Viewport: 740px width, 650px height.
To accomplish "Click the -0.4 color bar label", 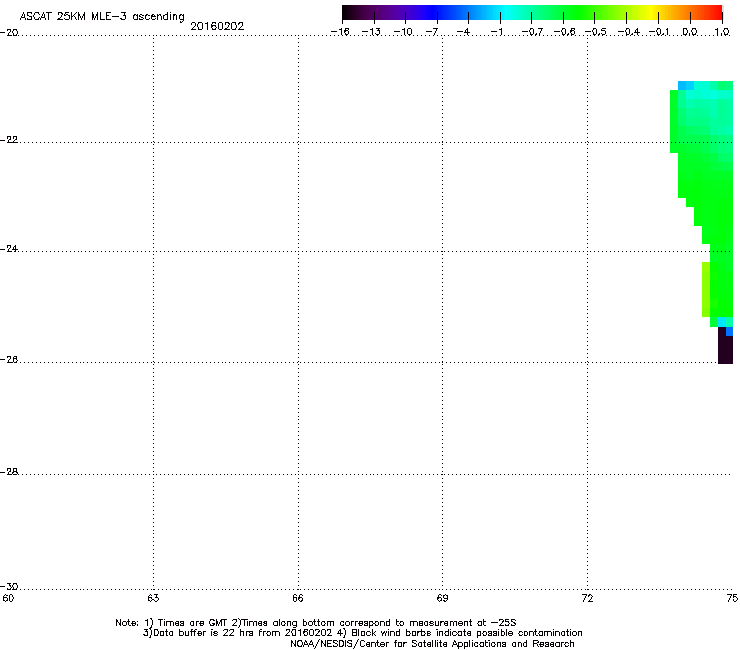I will pyautogui.click(x=629, y=32).
